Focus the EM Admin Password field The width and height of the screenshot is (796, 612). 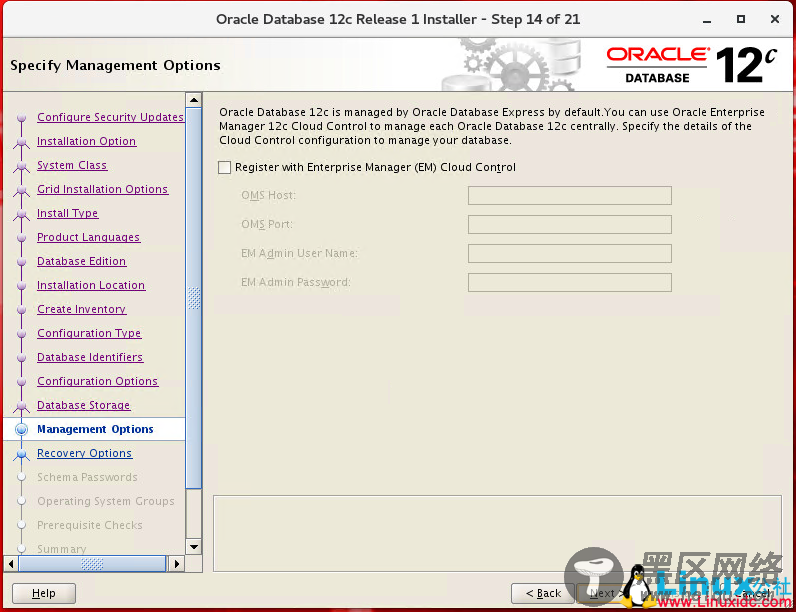[x=570, y=282]
